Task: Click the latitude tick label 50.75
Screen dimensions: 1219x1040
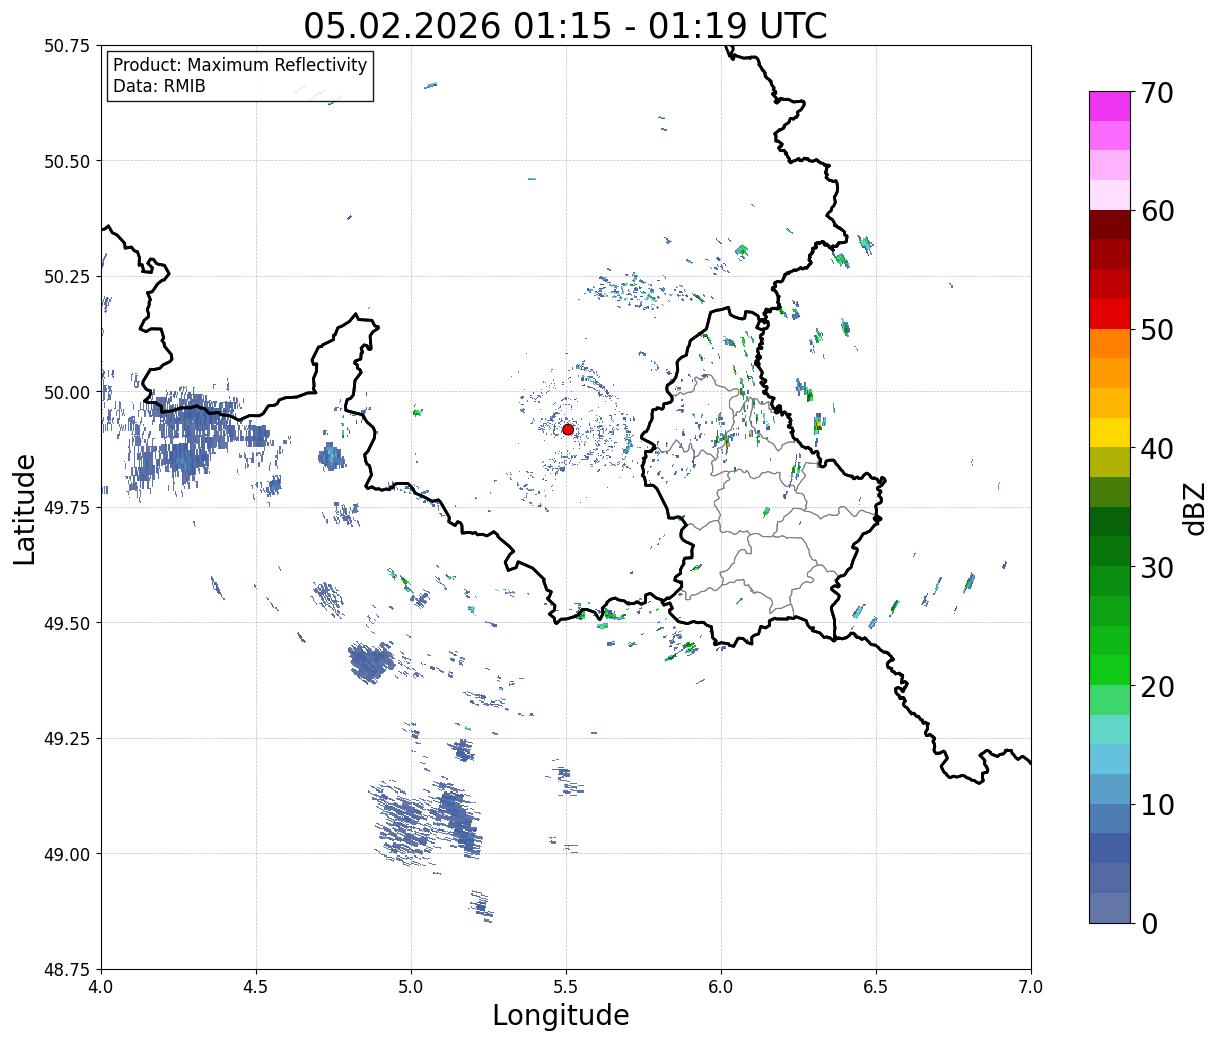Action: click(x=66, y=46)
